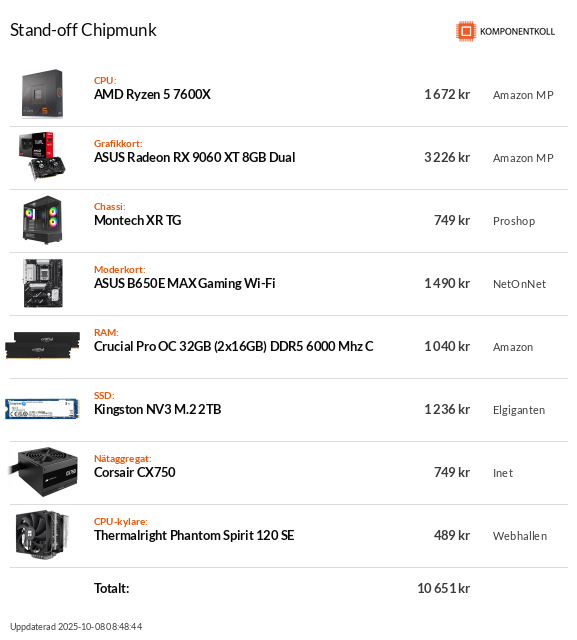Image resolution: width=577 pixels, height=640 pixels.
Task: Select the Corsair CX750 power supply image
Action: click(43, 472)
